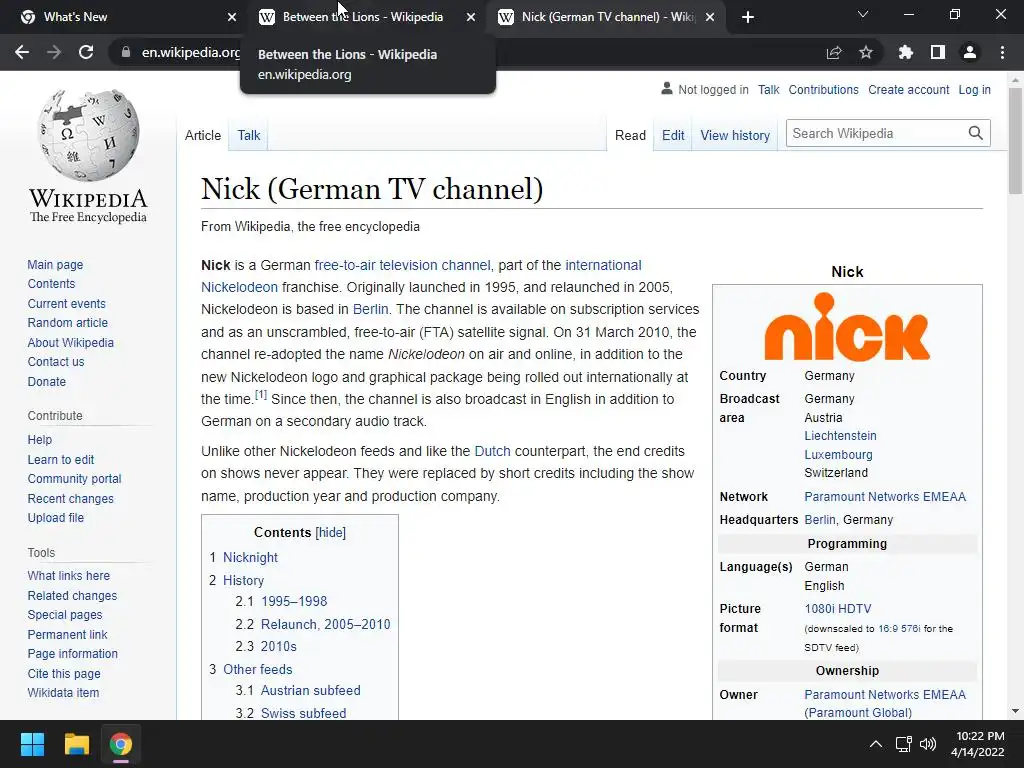
Task: Click the Wikipedia globe logo
Action: 88,135
